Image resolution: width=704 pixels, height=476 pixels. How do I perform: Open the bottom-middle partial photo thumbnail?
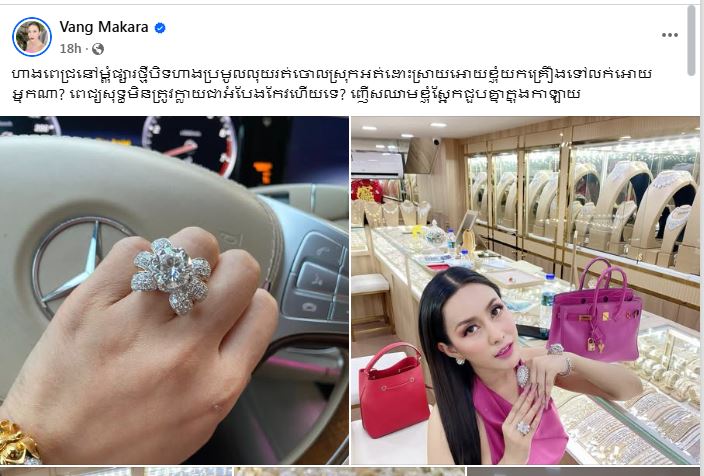pyautogui.click(x=349, y=472)
